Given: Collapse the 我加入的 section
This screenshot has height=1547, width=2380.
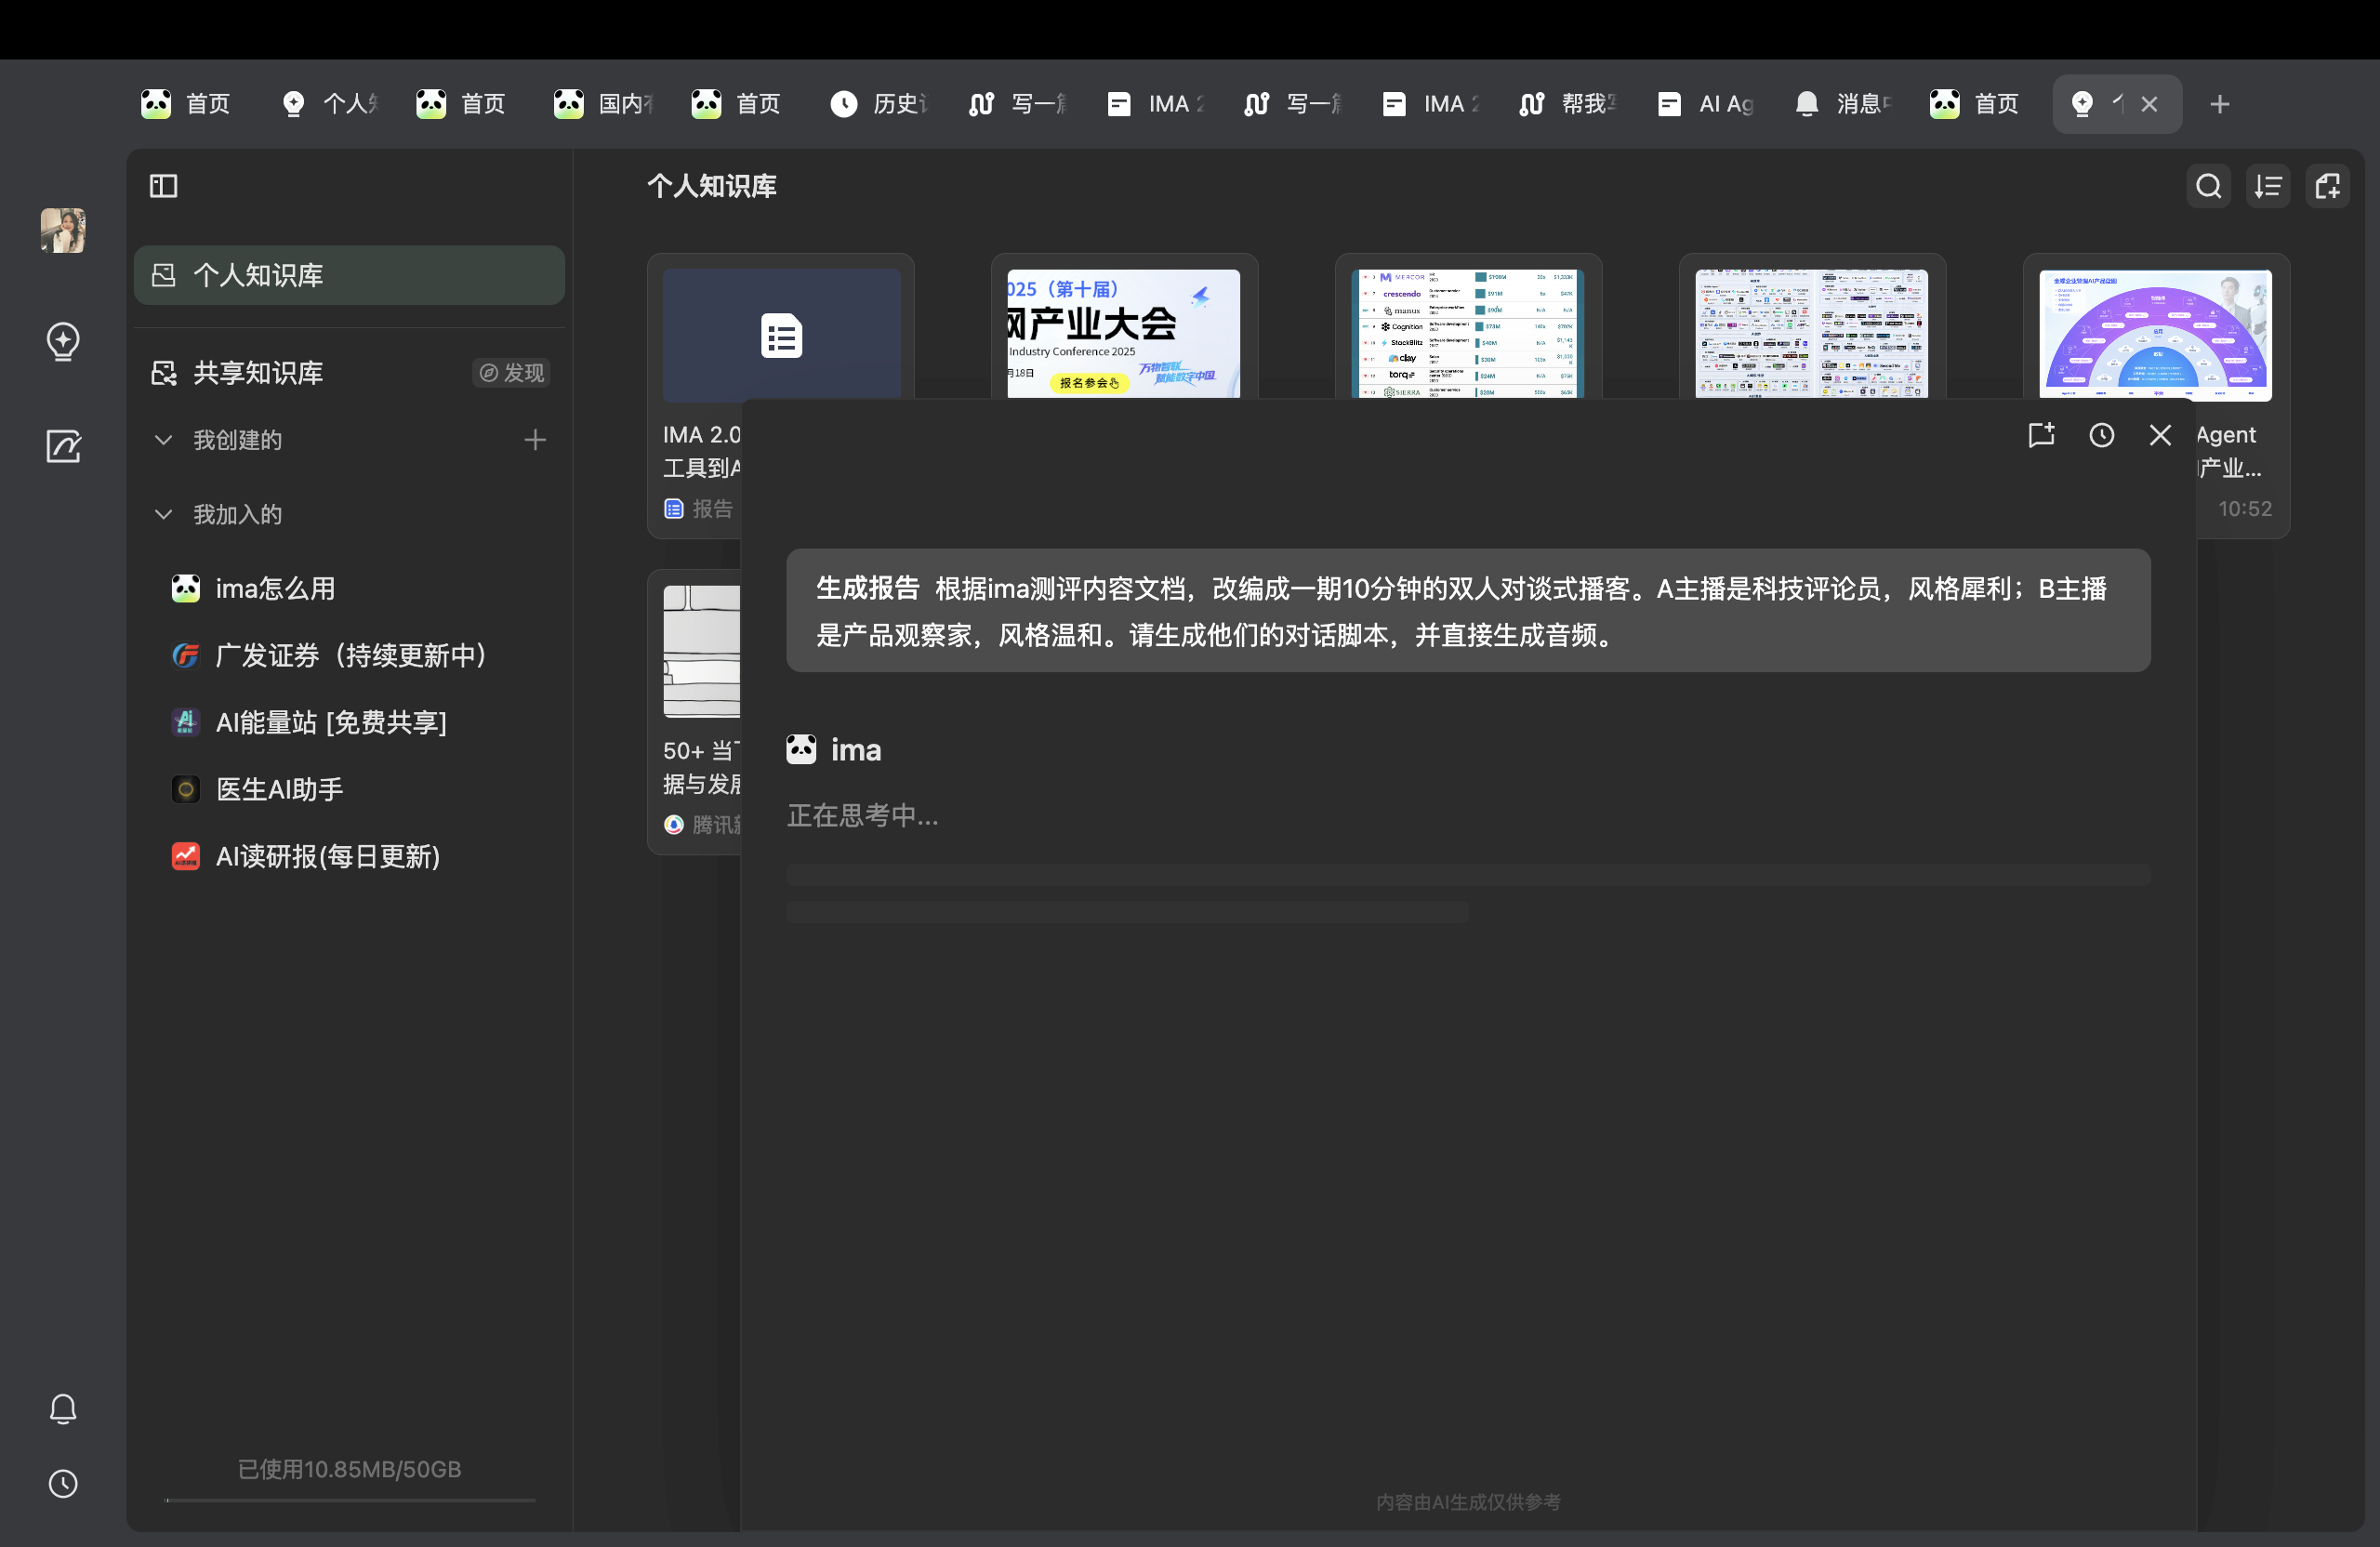Looking at the screenshot, I should point(163,514).
